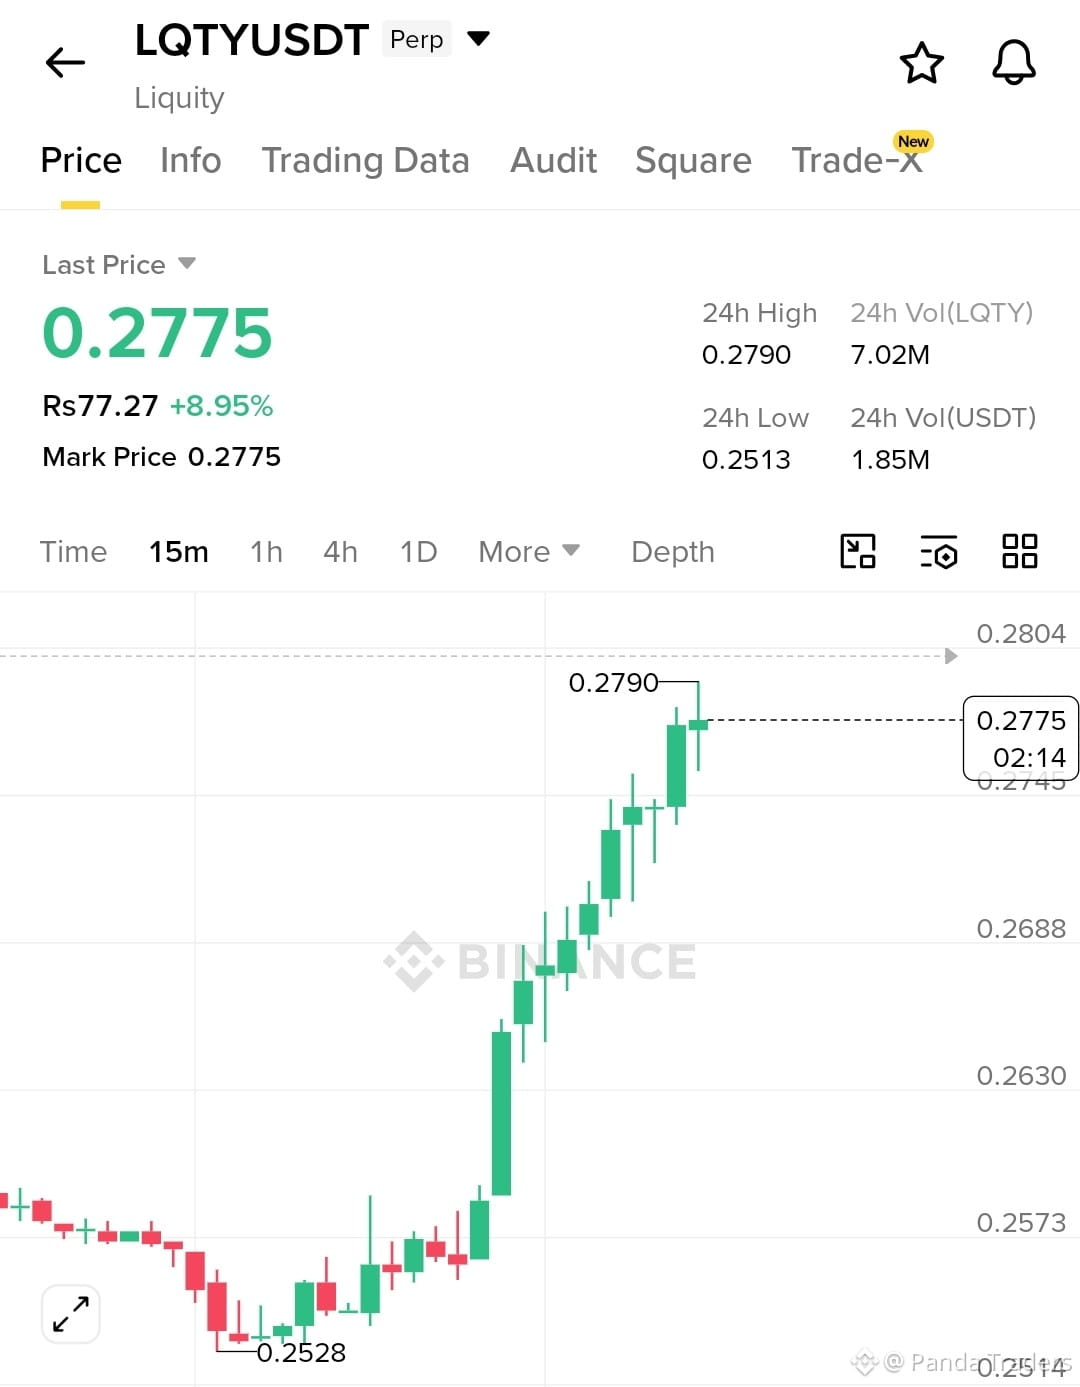Go back using the left arrow
This screenshot has height=1387, width=1080.
(65, 62)
